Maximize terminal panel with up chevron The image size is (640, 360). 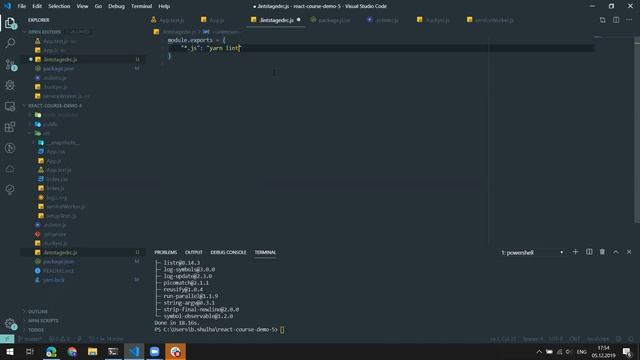point(616,252)
